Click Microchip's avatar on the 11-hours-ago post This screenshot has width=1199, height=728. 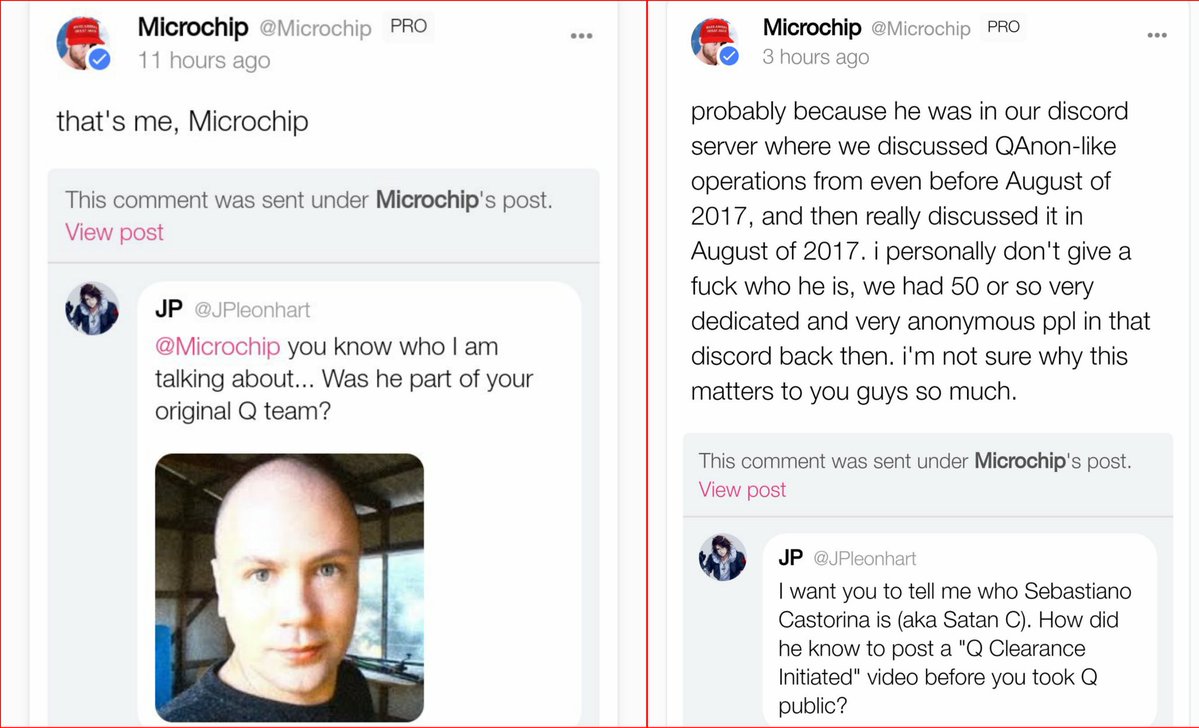tap(81, 43)
